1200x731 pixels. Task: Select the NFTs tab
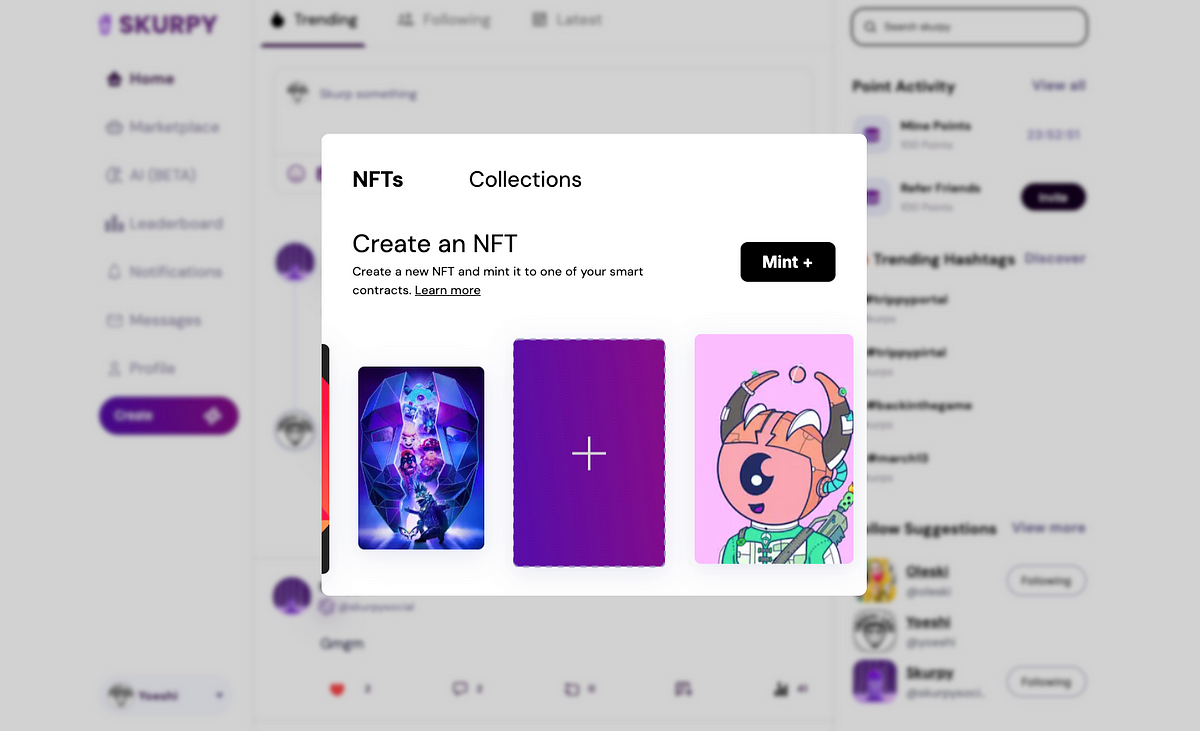378,180
